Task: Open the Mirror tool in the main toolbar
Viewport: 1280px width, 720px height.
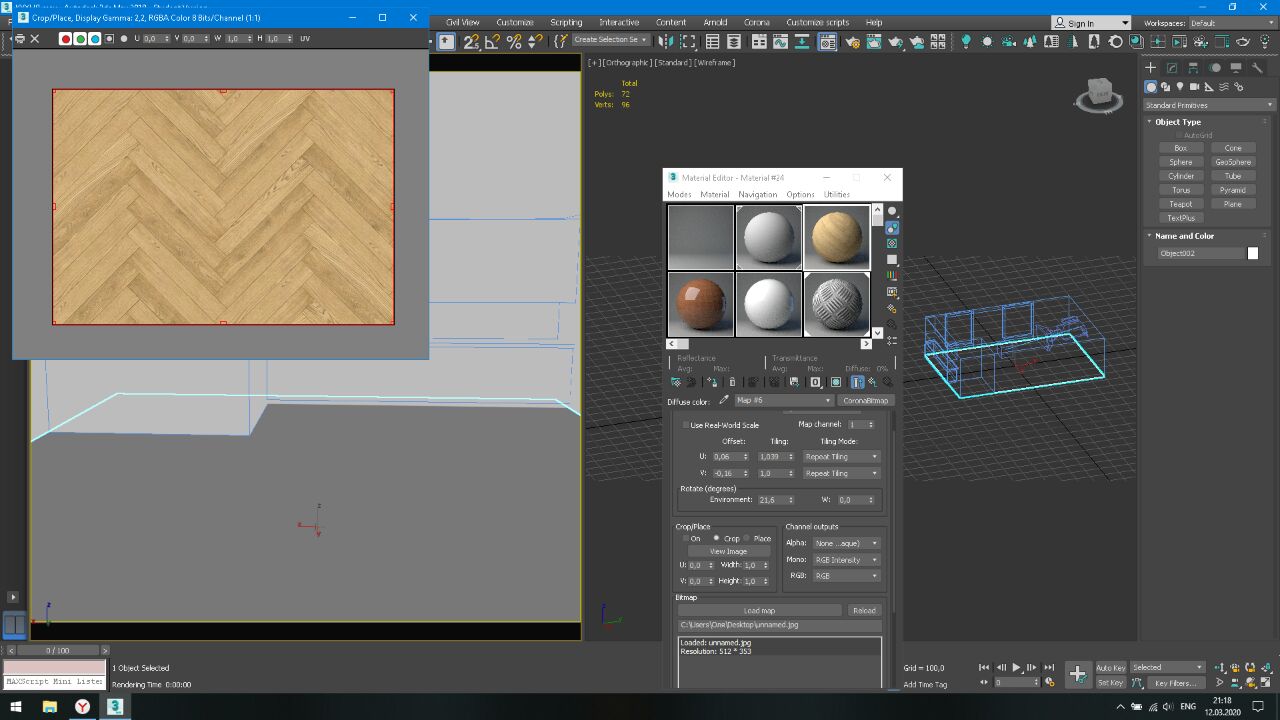Action: [x=664, y=41]
